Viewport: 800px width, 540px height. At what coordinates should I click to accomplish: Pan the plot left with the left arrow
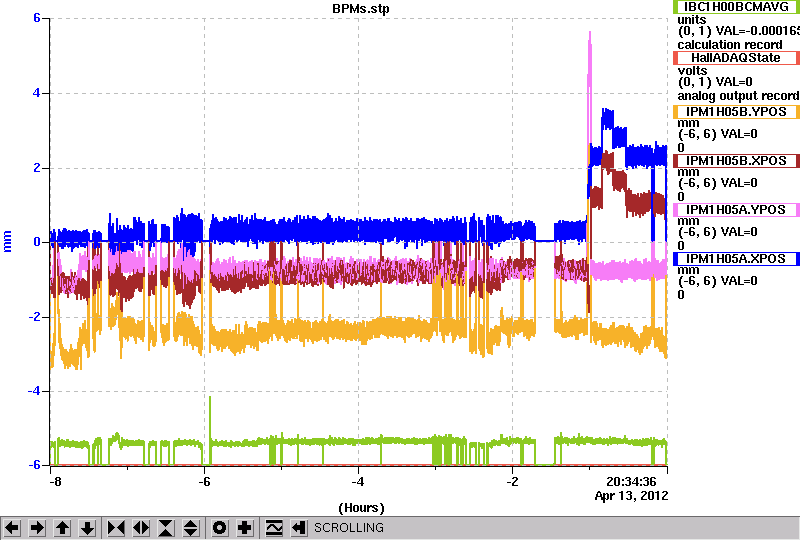pos(12,528)
